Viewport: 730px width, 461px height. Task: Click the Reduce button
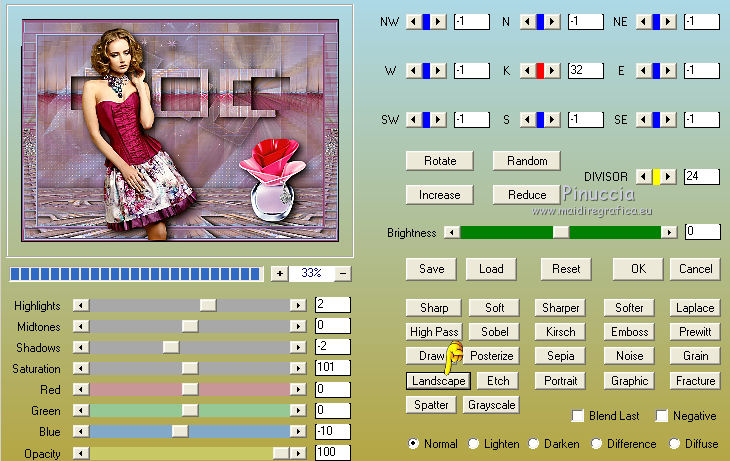527,195
